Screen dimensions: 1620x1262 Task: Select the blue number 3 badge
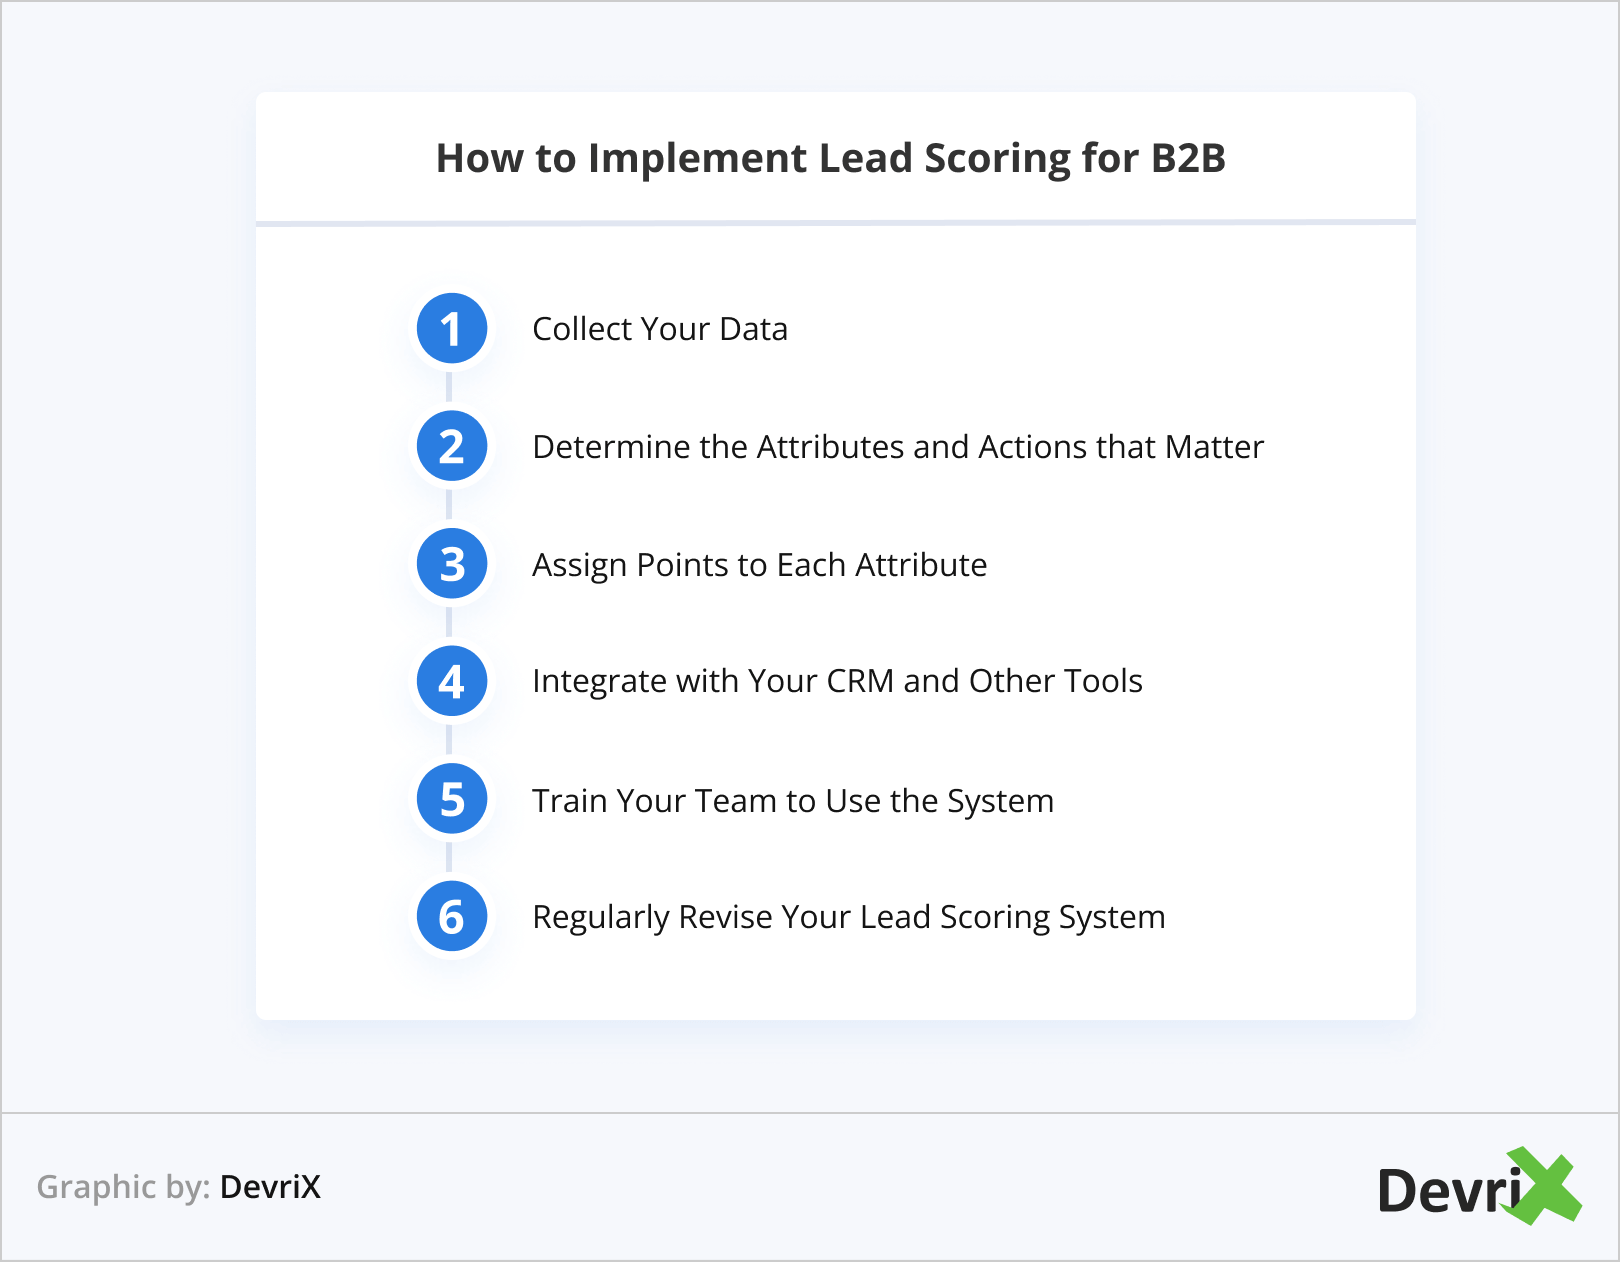tap(452, 564)
